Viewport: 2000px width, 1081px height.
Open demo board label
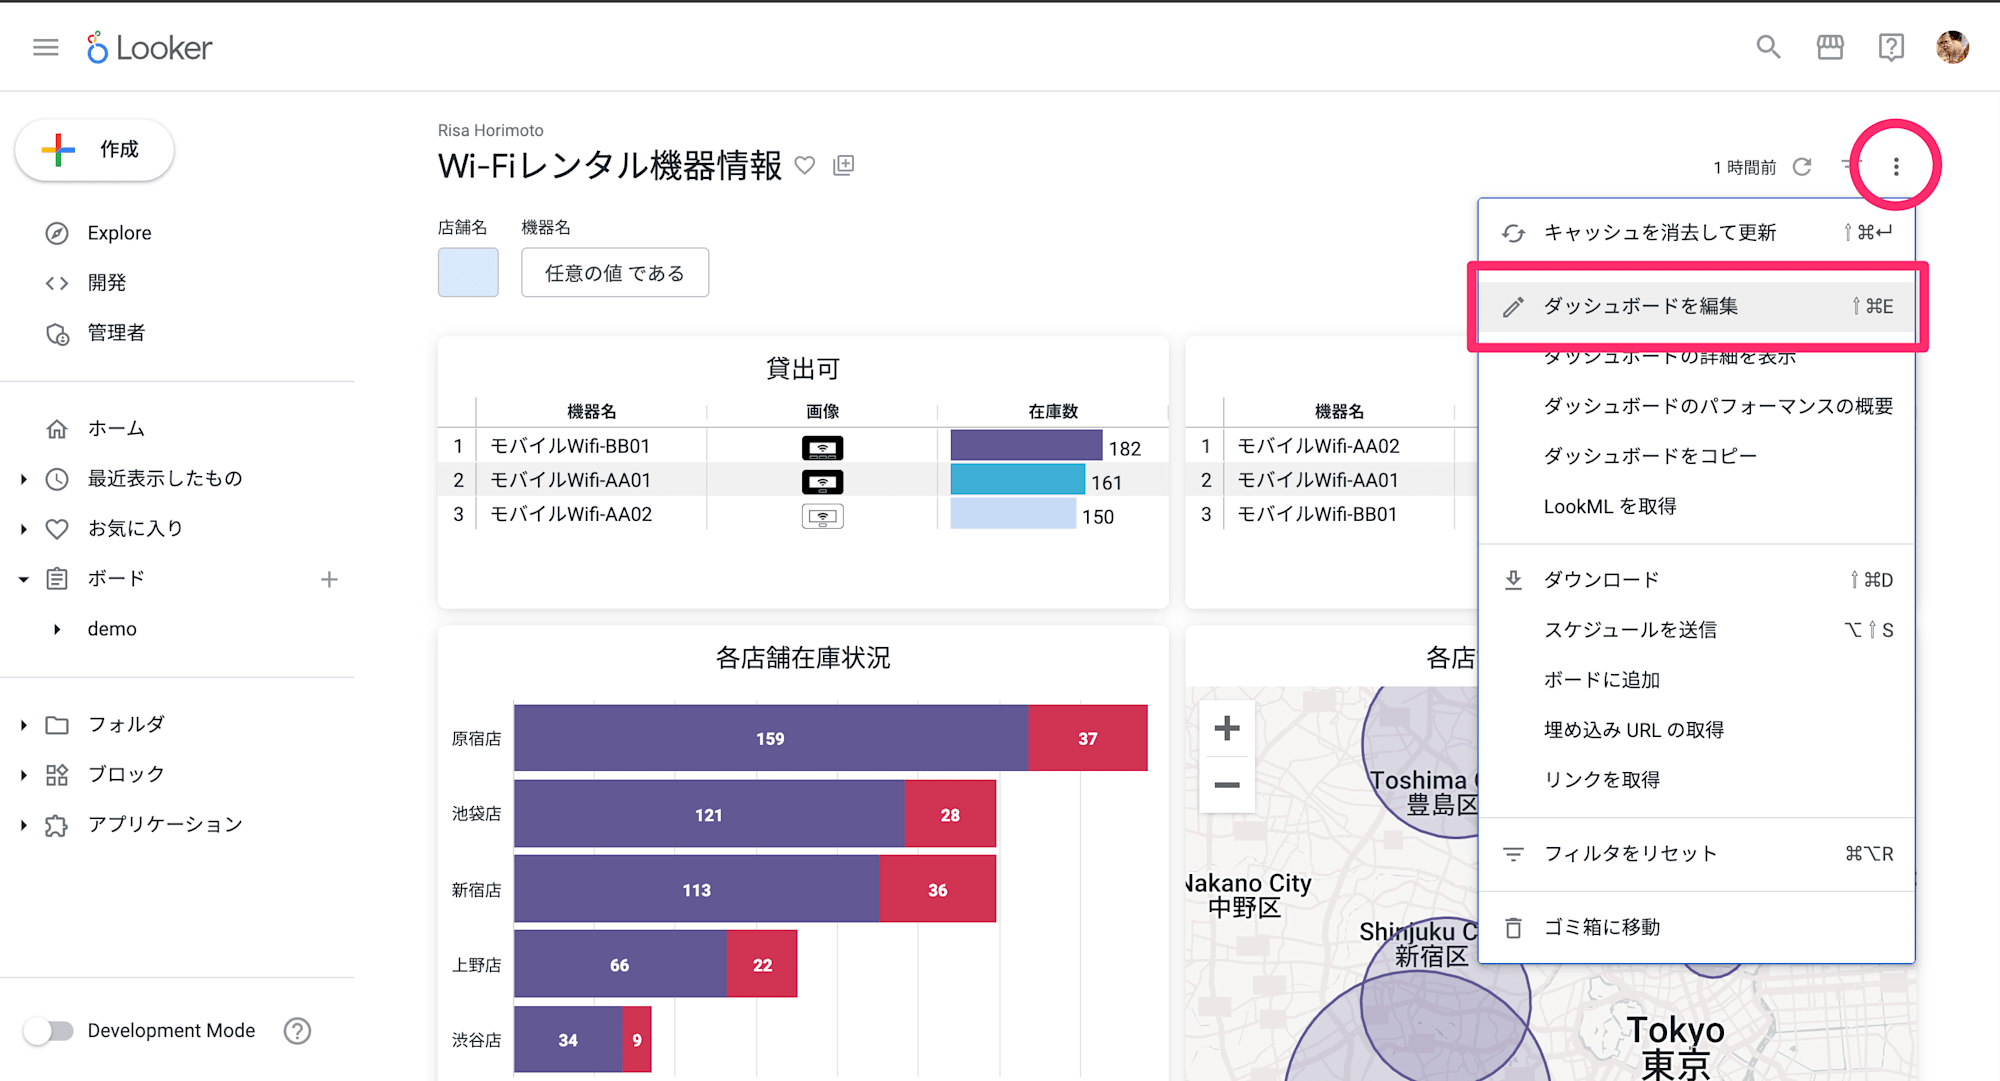[x=112, y=629]
